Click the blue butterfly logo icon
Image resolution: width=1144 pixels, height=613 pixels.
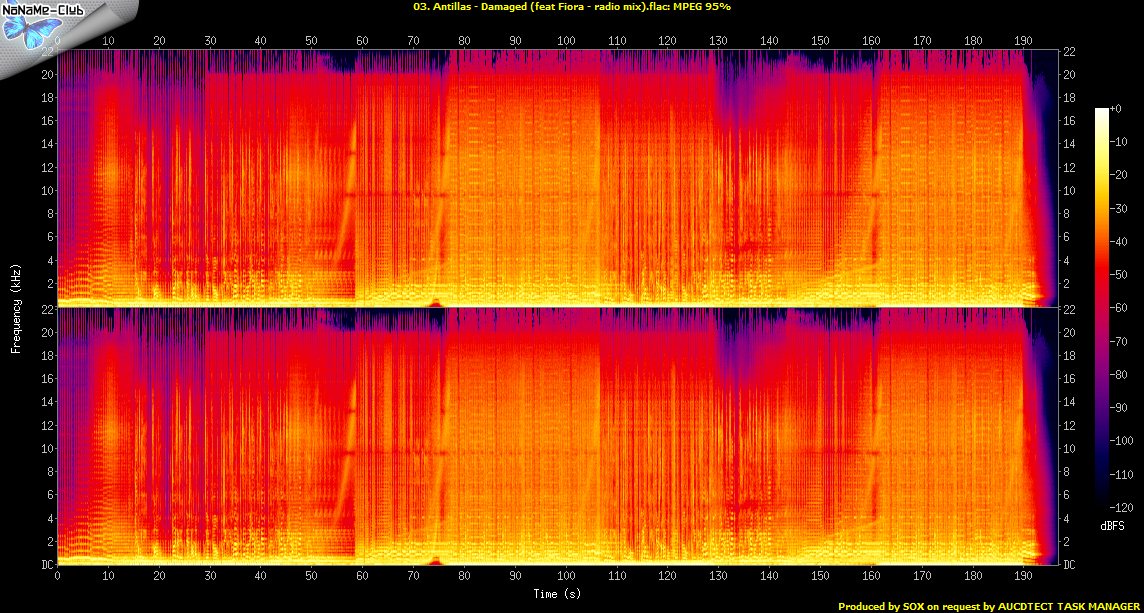pos(28,30)
